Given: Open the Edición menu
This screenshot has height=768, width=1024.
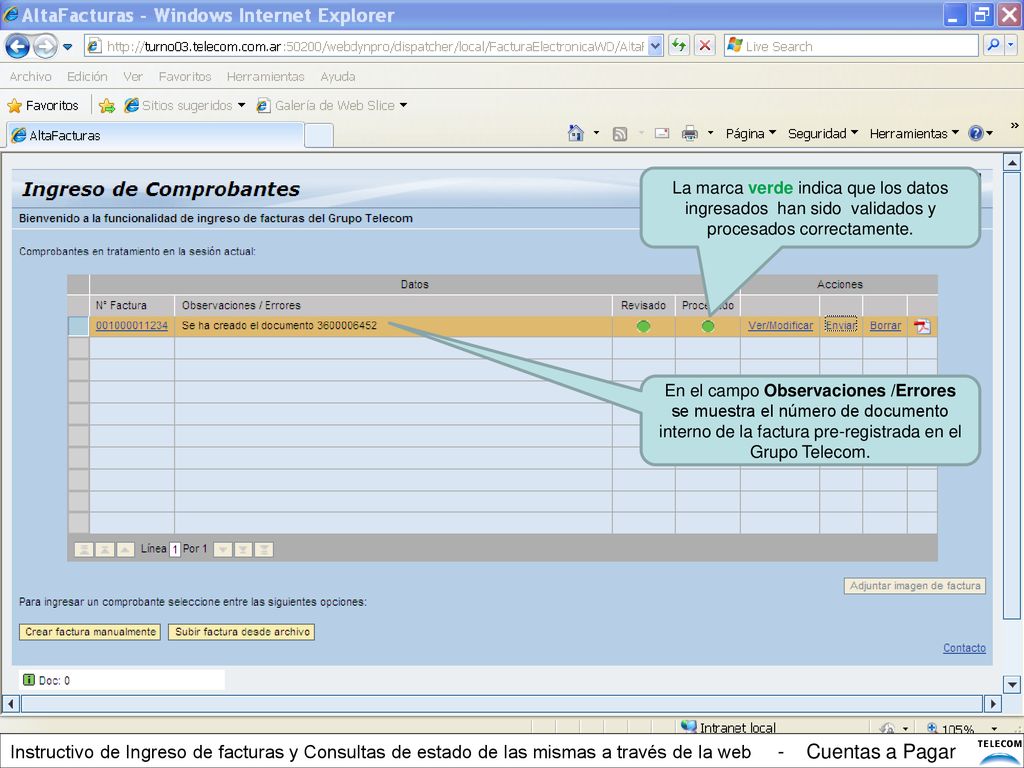Looking at the screenshot, I should coord(87,76).
